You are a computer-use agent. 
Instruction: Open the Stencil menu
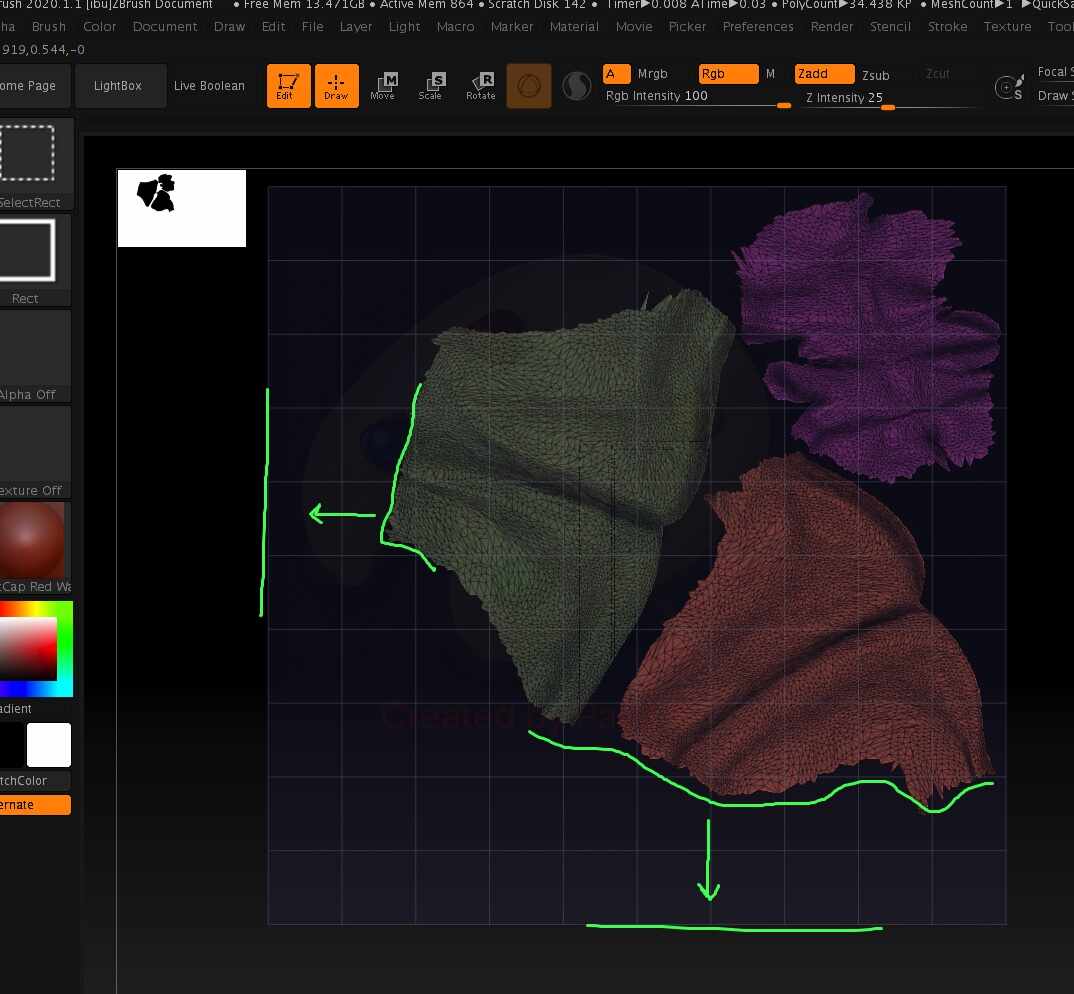pos(890,27)
